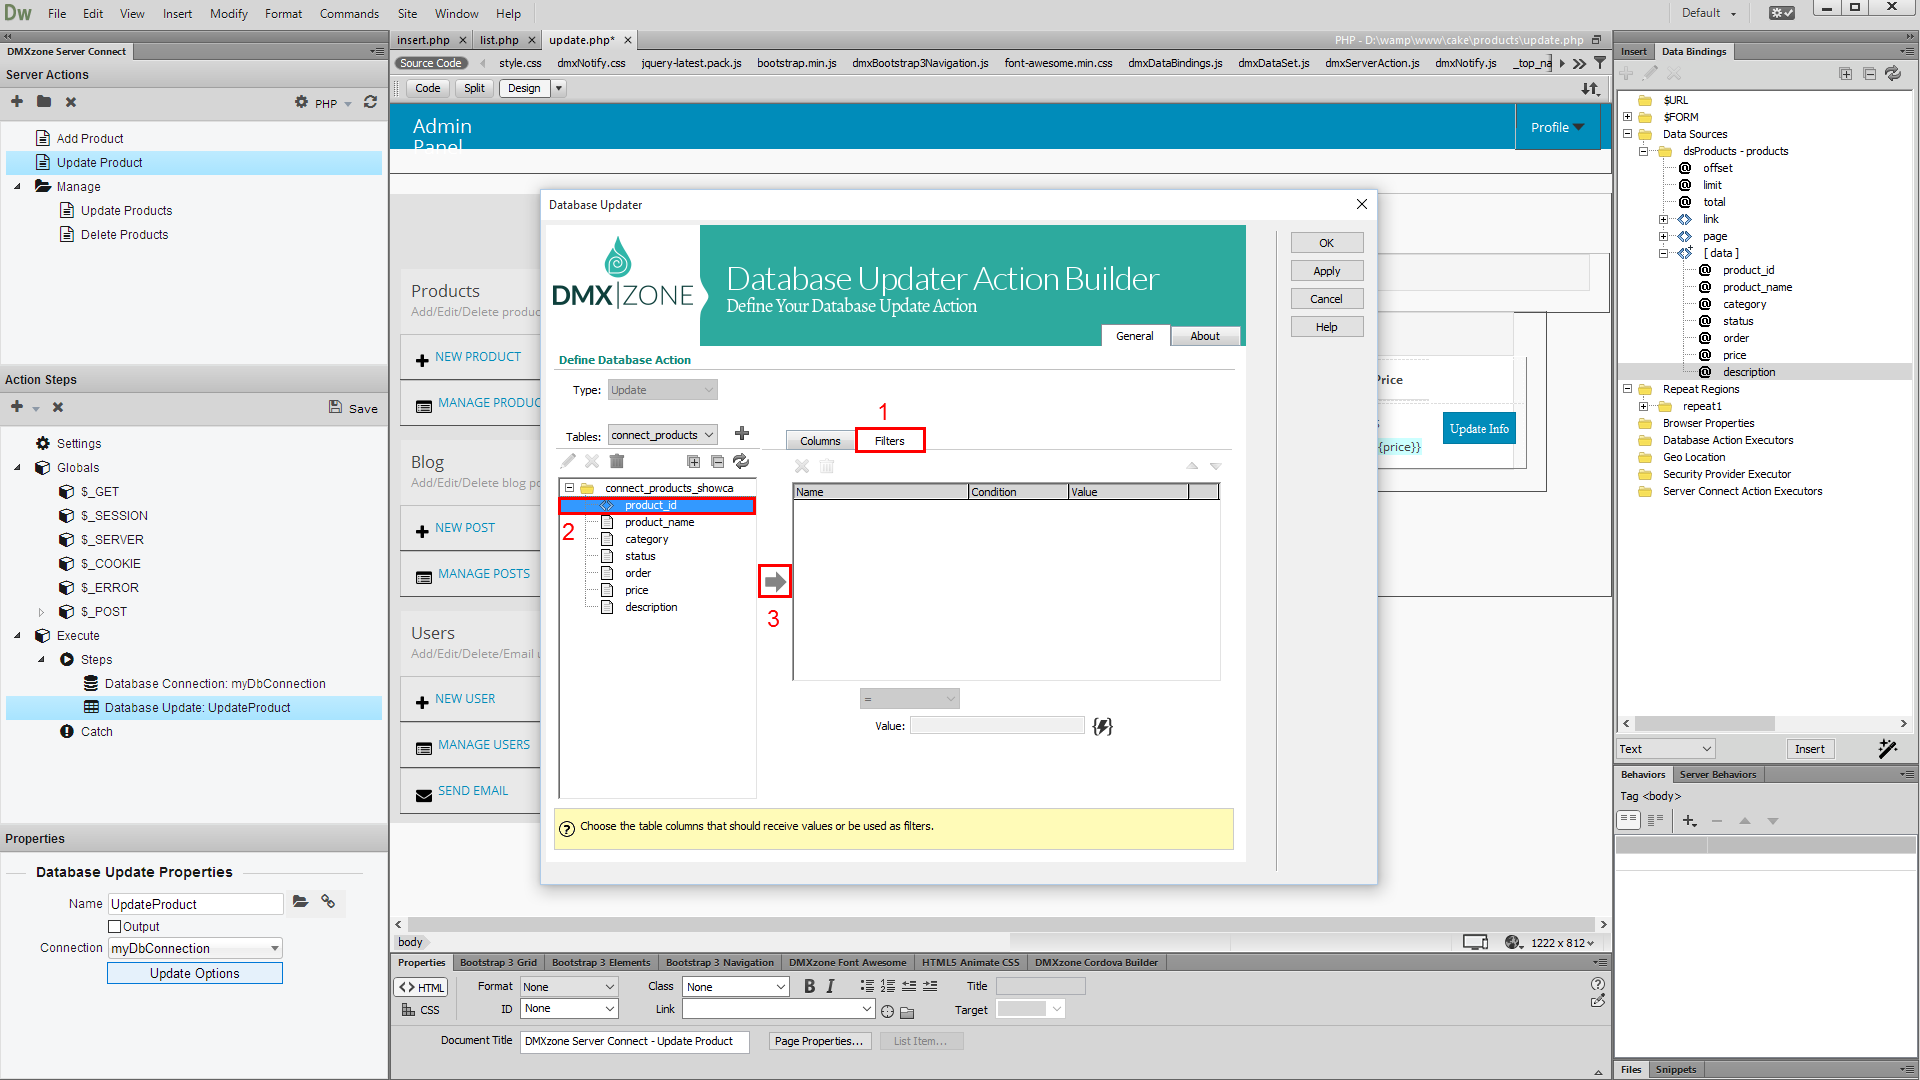Open magic wand icon in Bindings panel

point(1888,749)
